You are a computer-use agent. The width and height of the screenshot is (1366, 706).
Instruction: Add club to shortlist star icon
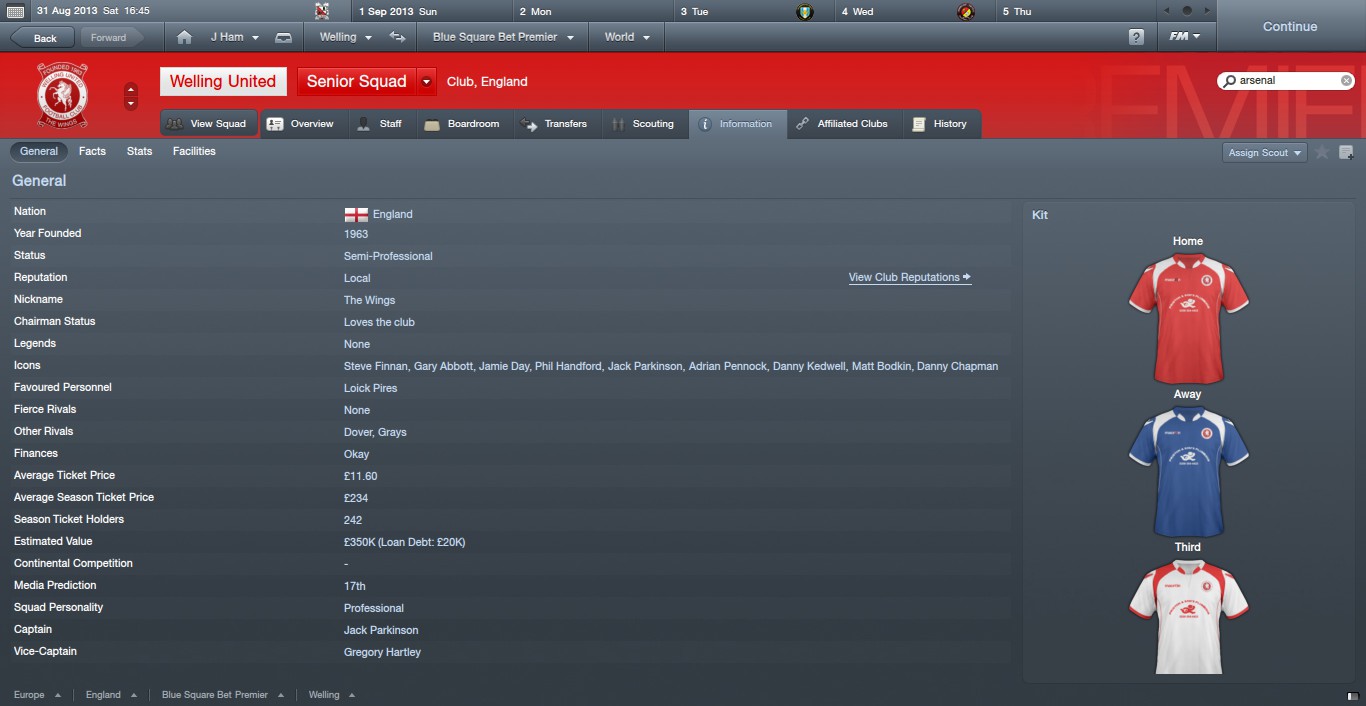(1322, 152)
